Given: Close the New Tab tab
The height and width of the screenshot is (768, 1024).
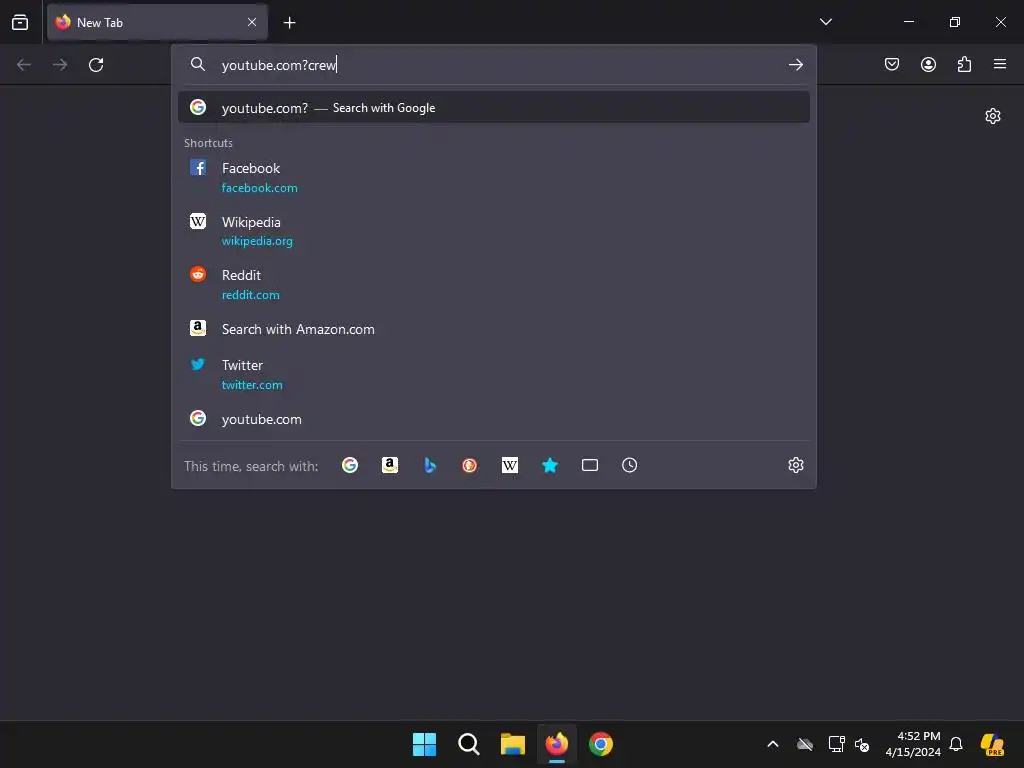Looking at the screenshot, I should (x=252, y=22).
